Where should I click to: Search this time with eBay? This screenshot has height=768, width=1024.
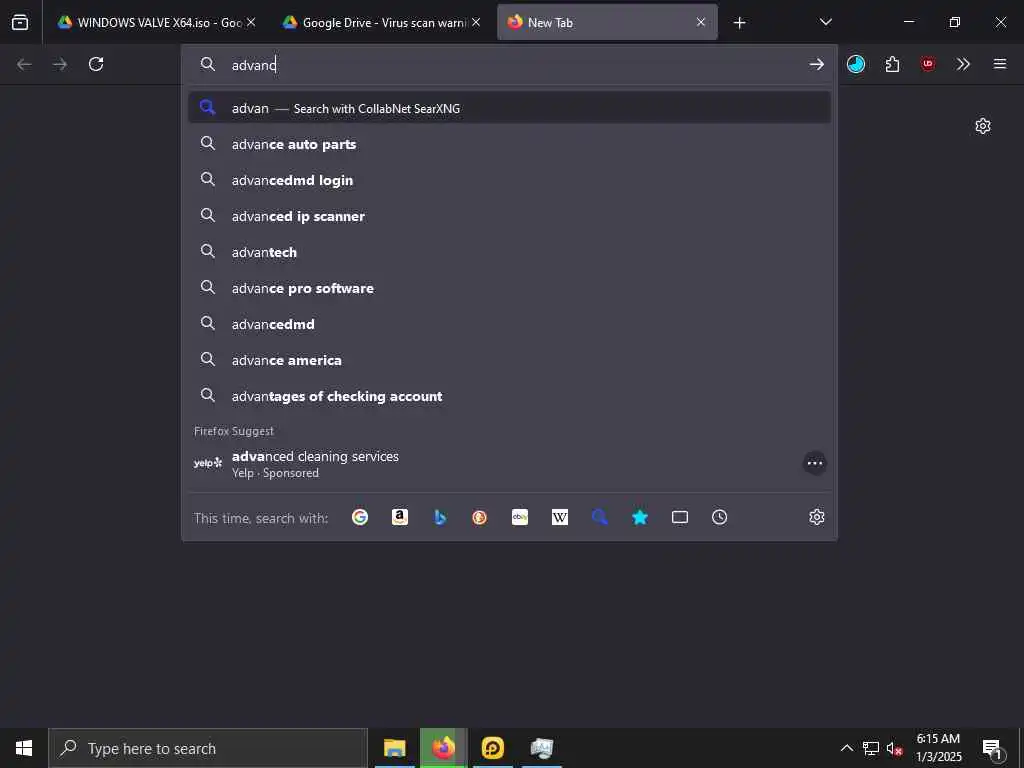click(x=520, y=517)
